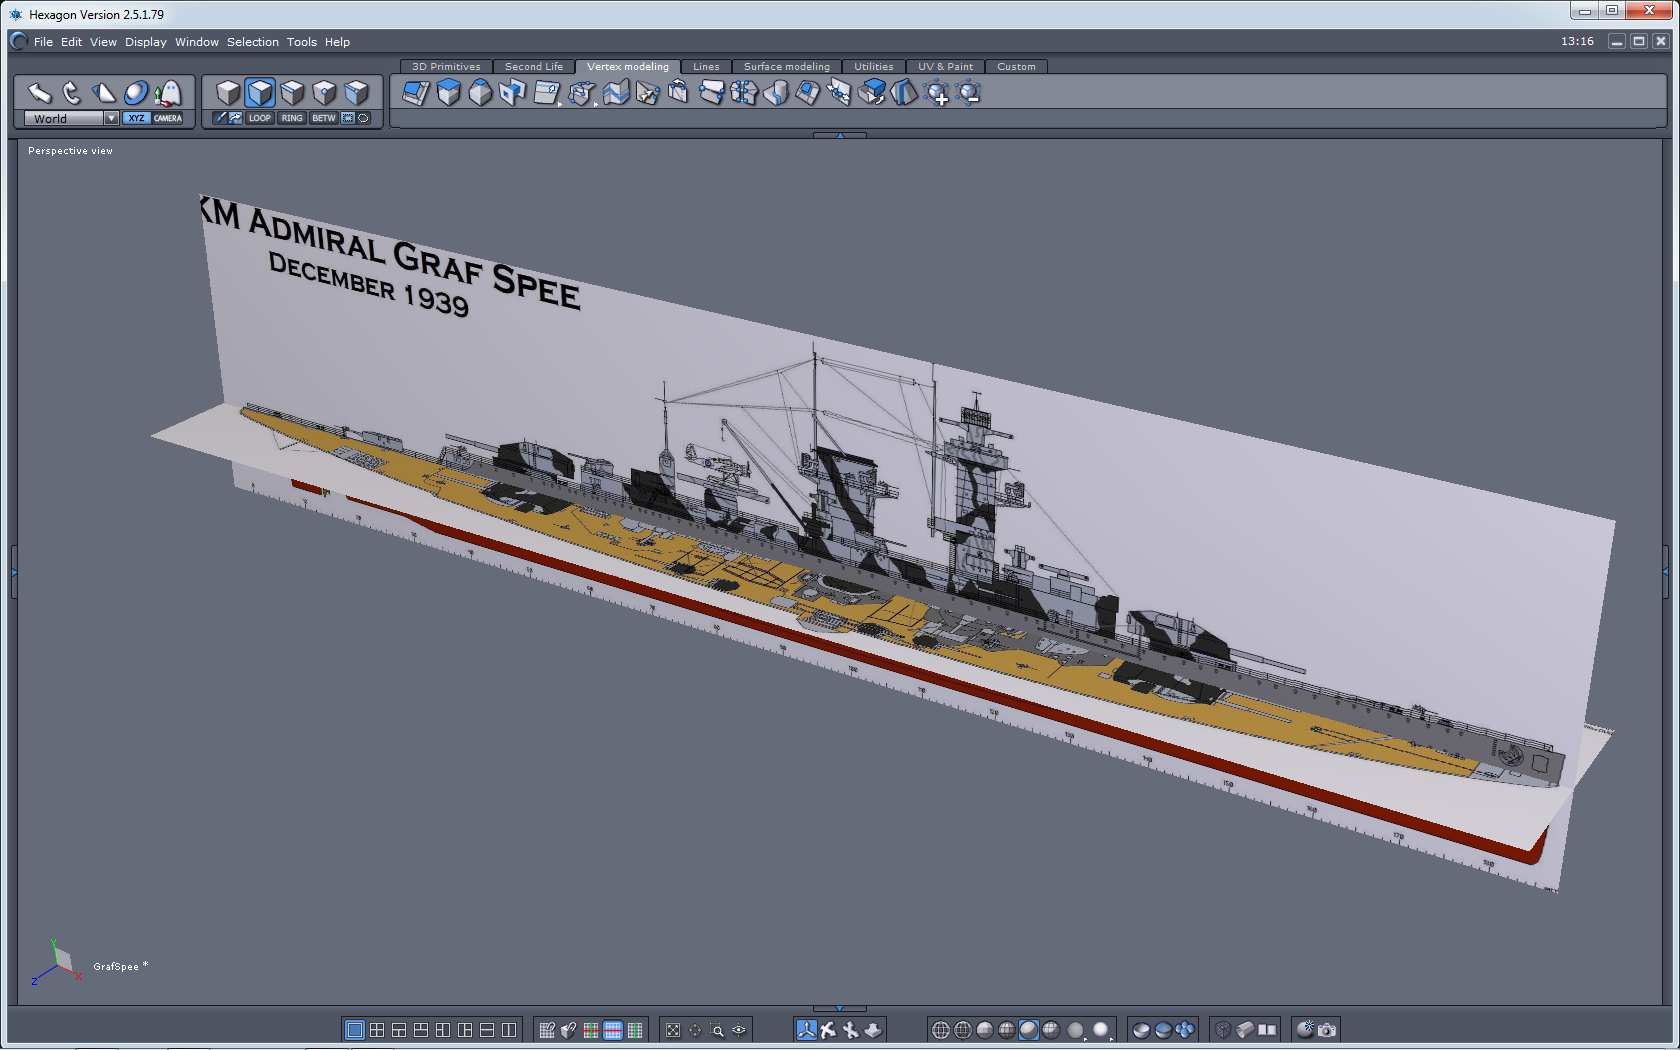Click the axis orientation gizmo
1680x1050 pixels.
click(x=58, y=963)
